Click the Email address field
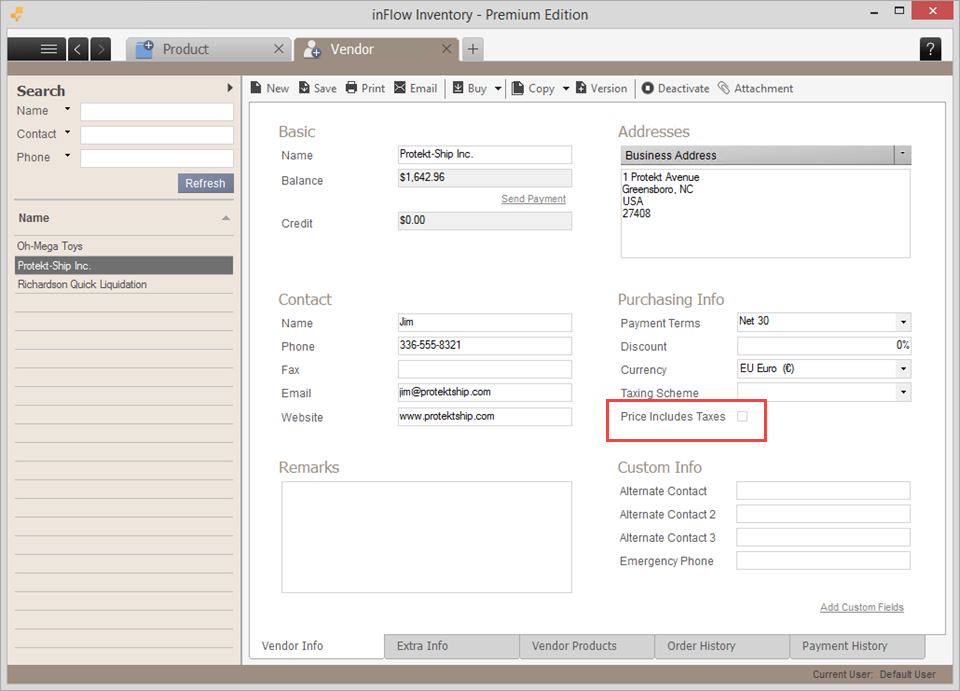This screenshot has width=960, height=691. tap(485, 392)
